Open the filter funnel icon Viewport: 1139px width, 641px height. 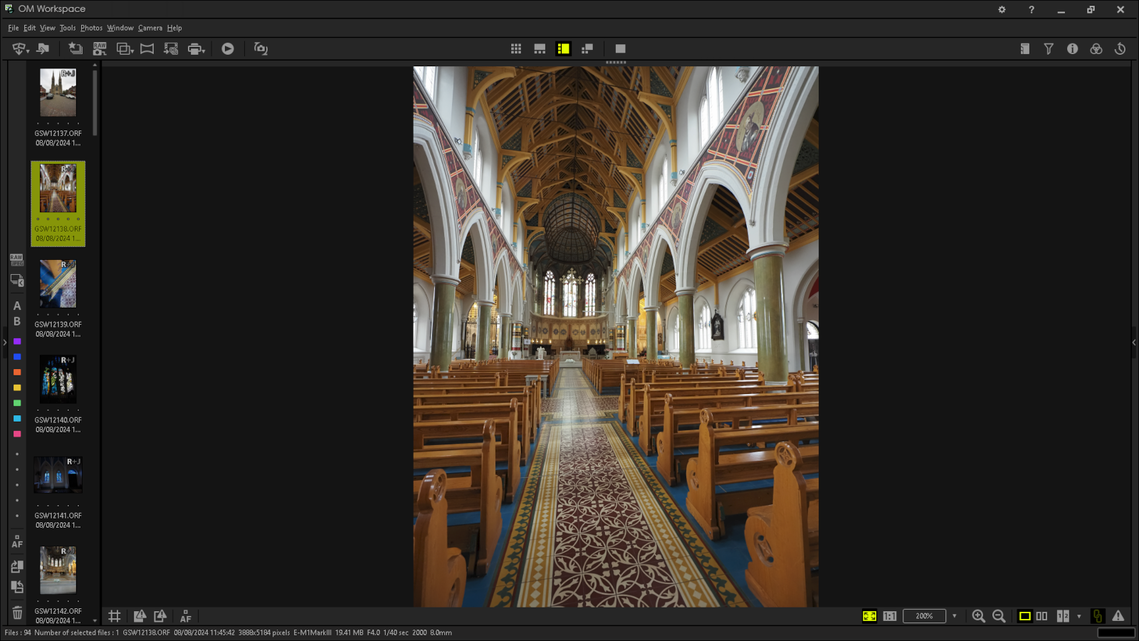pos(1048,49)
